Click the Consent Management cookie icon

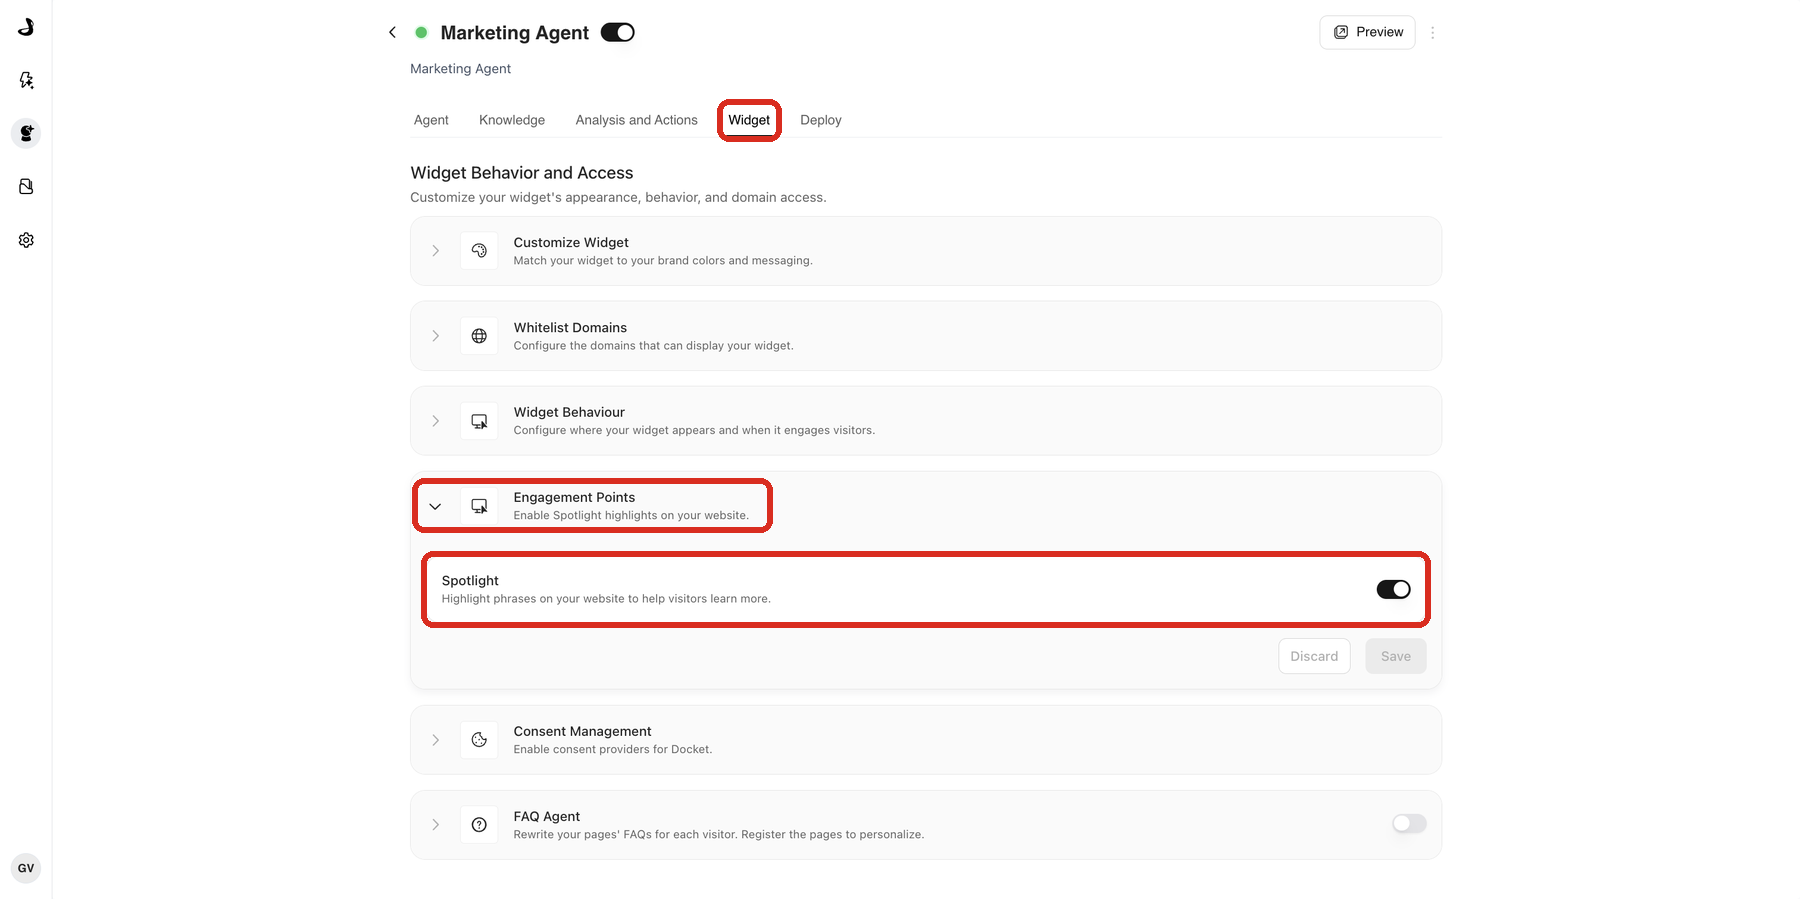point(479,740)
